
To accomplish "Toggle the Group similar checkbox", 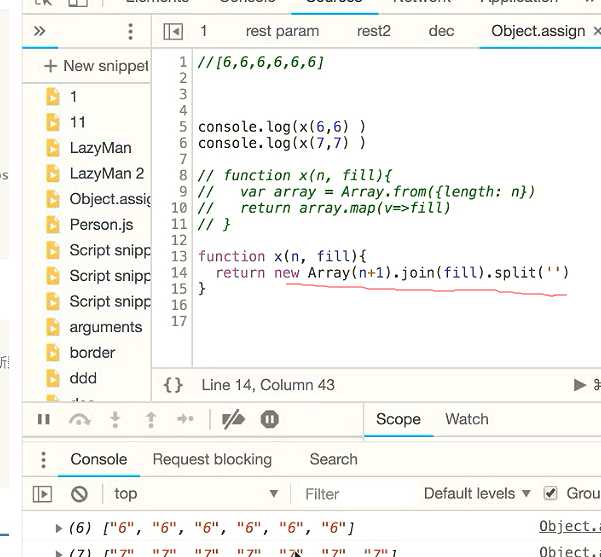I will 551,493.
